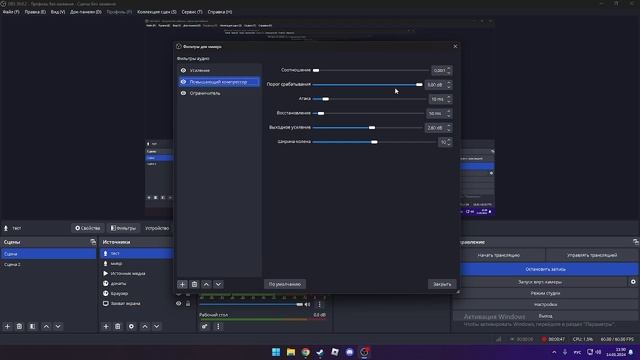The width and height of the screenshot is (640, 360).
Task: Open Steam from the taskbar
Action: click(x=320, y=352)
